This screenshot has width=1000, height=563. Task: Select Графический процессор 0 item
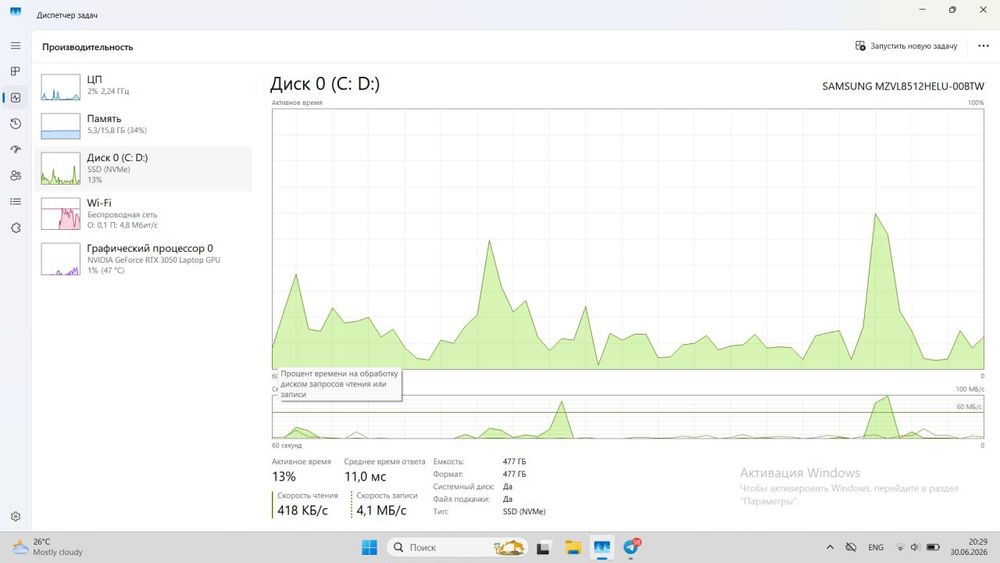tap(143, 259)
